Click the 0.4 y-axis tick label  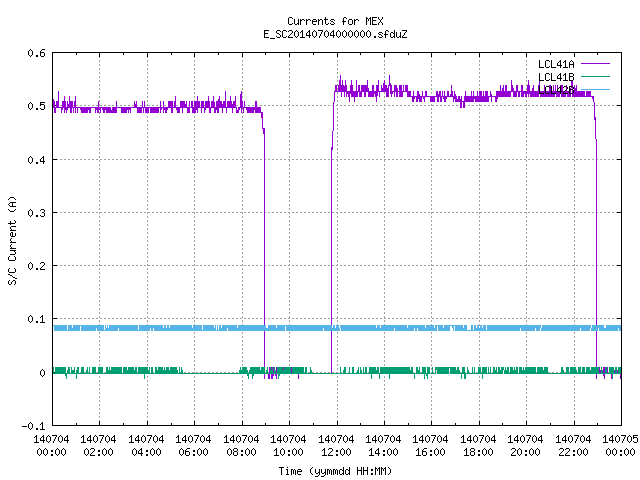pyautogui.click(x=36, y=160)
